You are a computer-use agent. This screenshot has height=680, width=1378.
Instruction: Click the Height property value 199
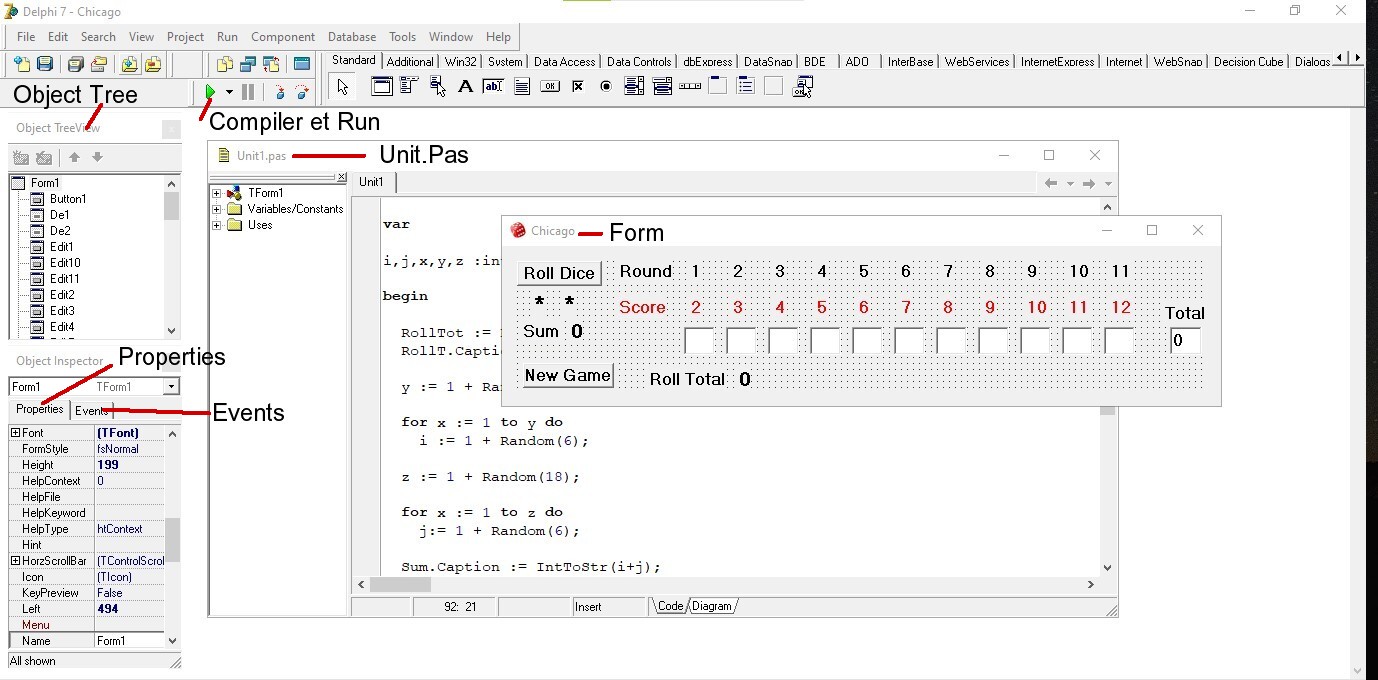[130, 465]
